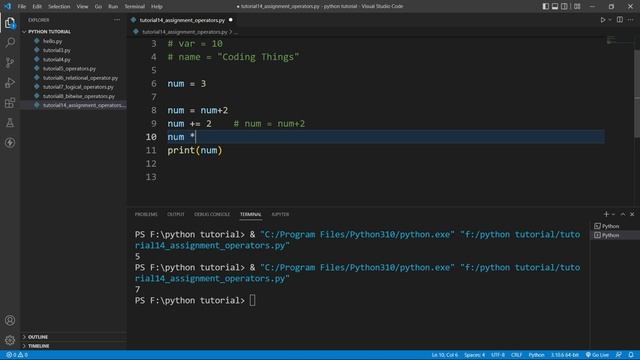Run the Python file with play button

pyautogui.click(x=602, y=20)
